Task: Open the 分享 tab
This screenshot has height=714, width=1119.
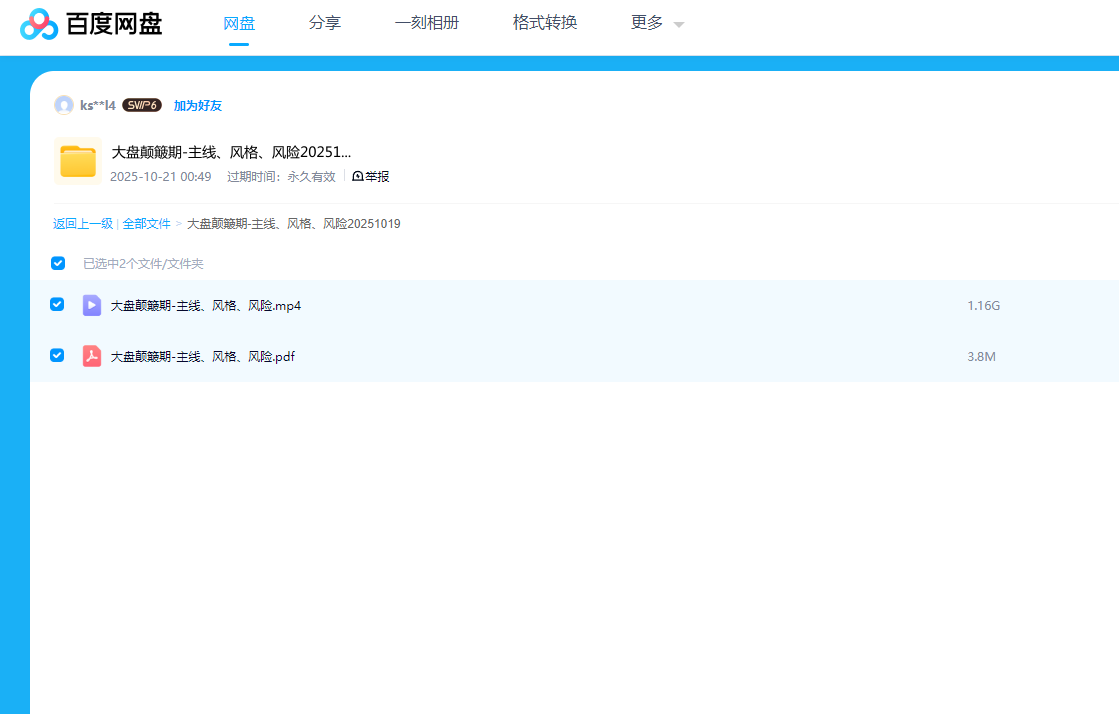Action: [x=325, y=23]
